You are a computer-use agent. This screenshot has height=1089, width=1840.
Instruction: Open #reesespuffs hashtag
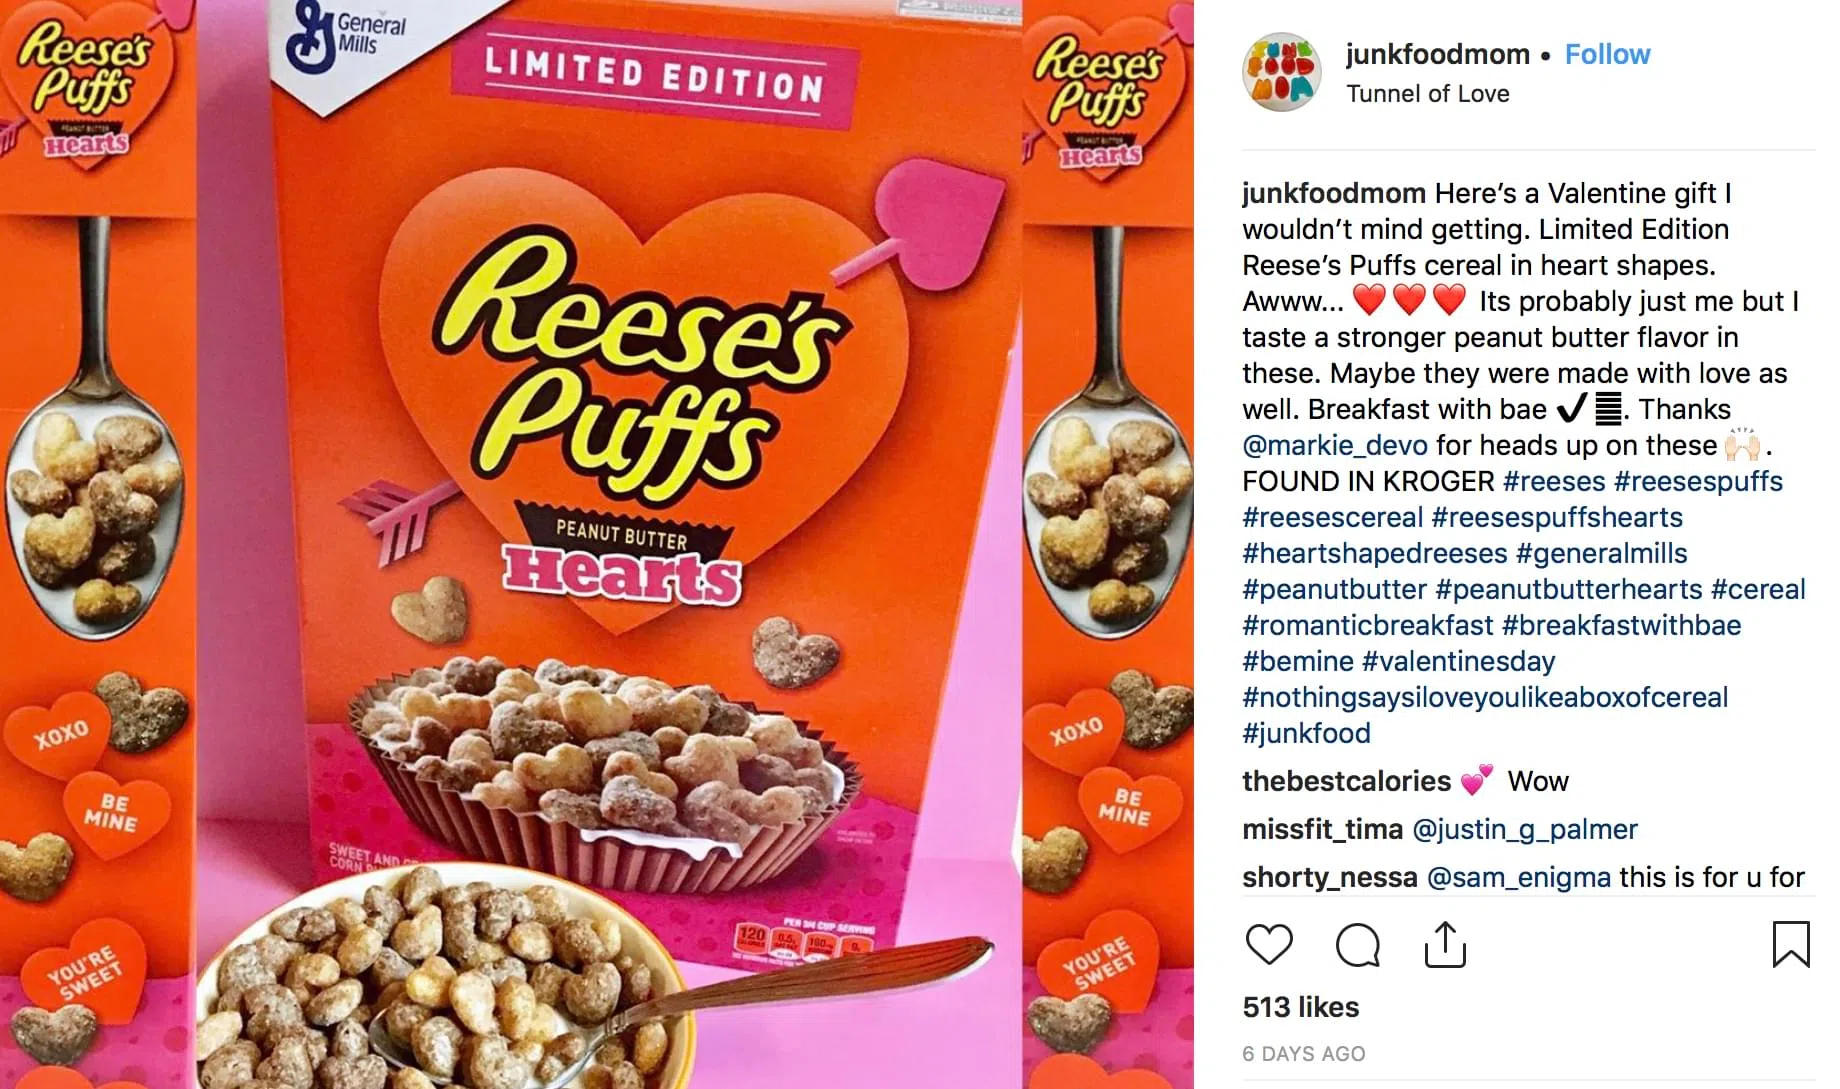(1698, 481)
